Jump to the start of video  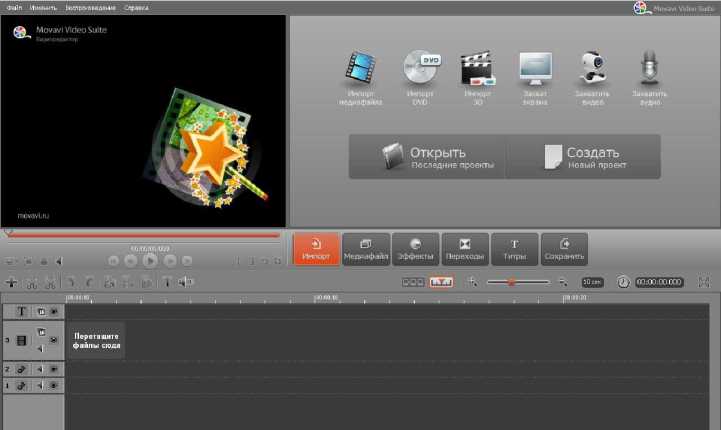[x=113, y=261]
